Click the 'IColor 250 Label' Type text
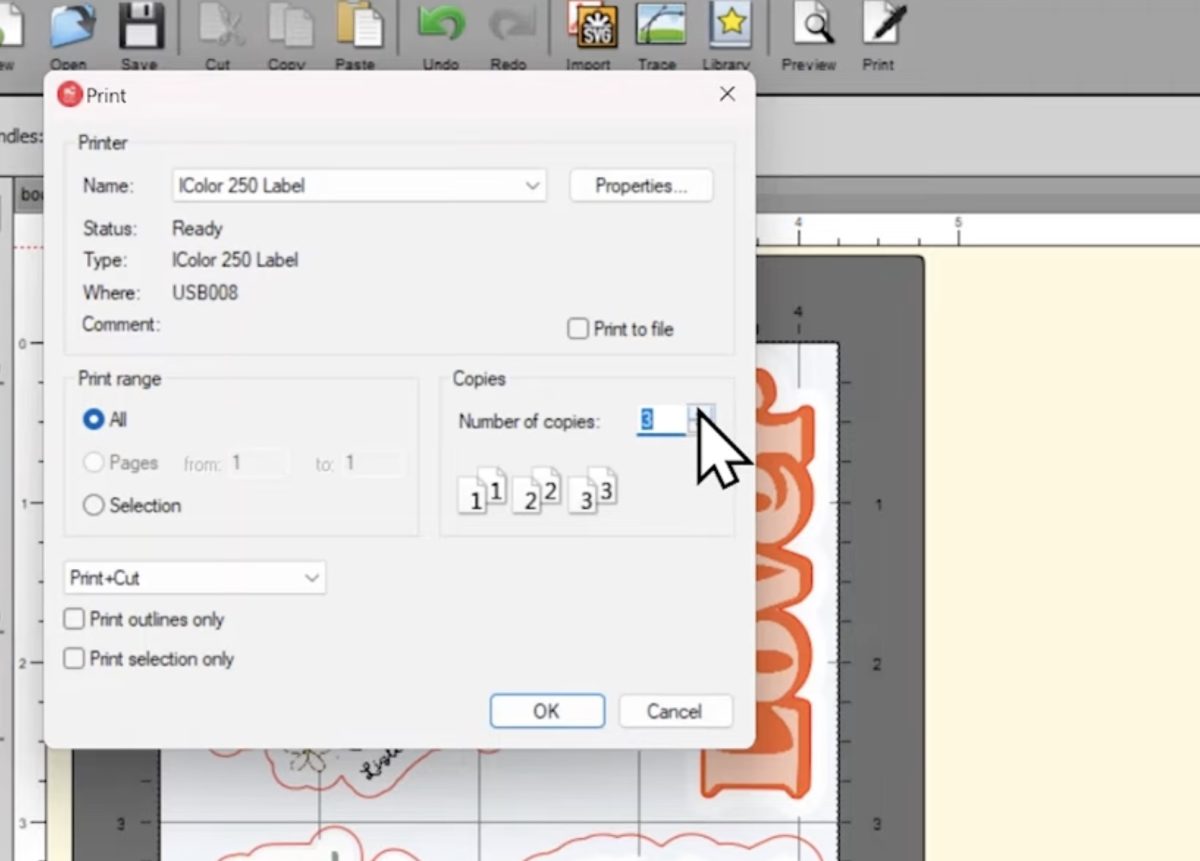Image resolution: width=1200 pixels, height=861 pixels. [x=235, y=260]
